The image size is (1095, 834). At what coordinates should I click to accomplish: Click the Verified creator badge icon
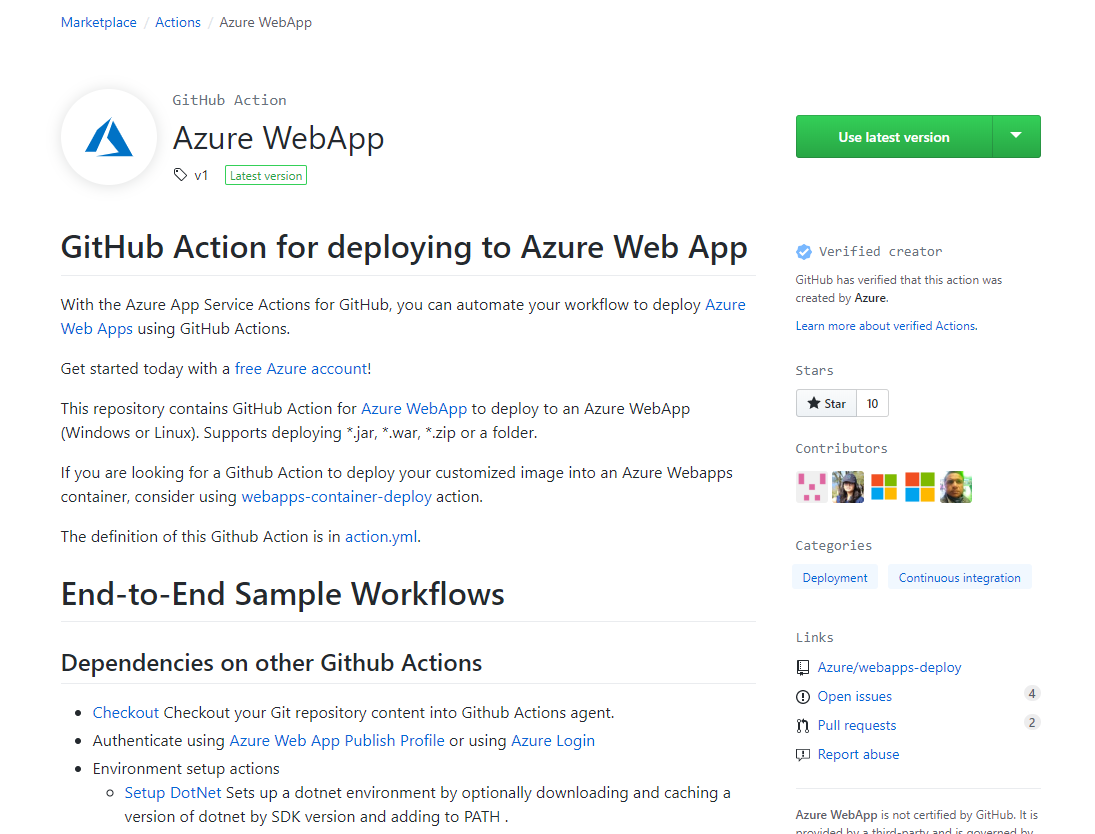(803, 251)
